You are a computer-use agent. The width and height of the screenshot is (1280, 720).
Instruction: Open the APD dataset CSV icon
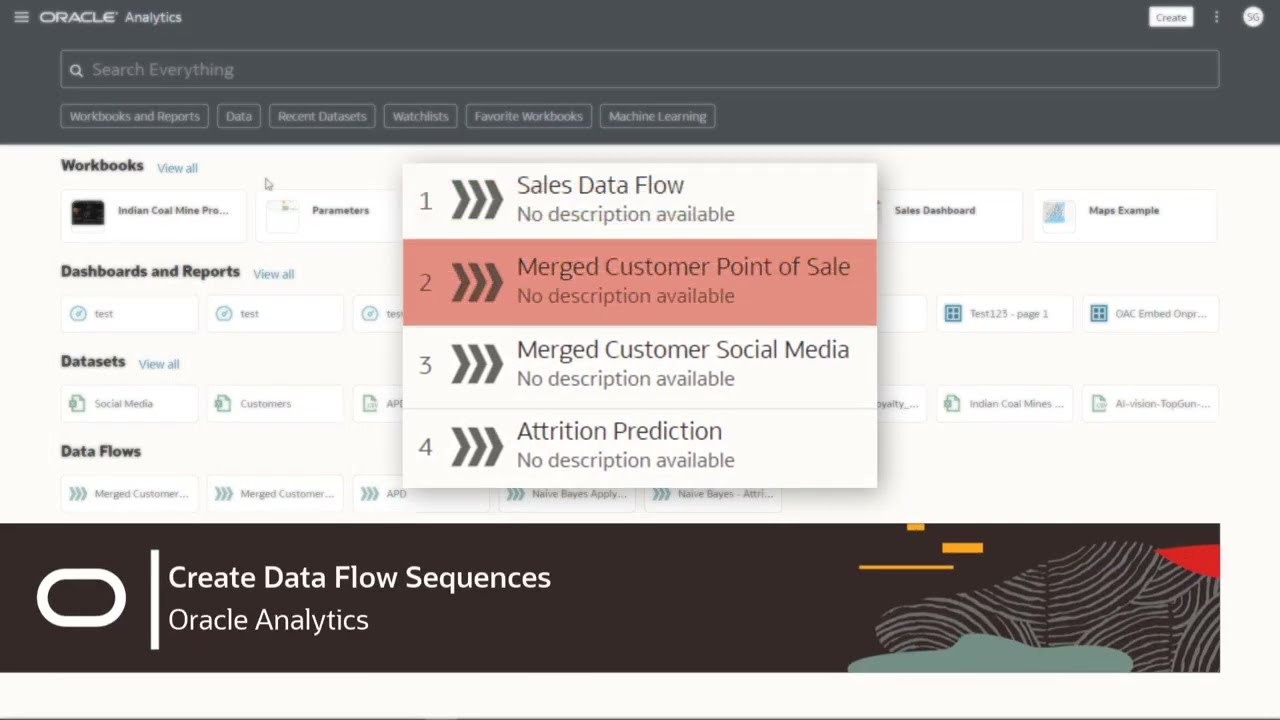pos(369,404)
